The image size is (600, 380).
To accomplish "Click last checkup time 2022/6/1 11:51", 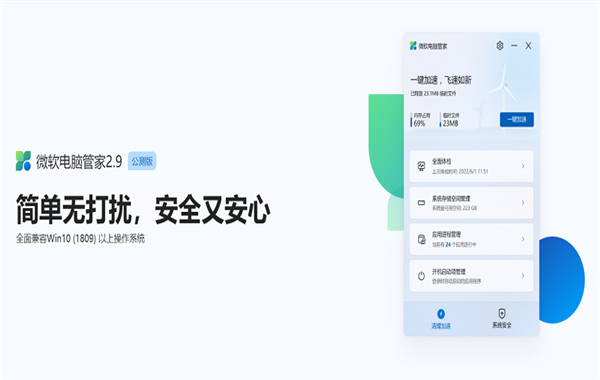I will pos(460,171).
